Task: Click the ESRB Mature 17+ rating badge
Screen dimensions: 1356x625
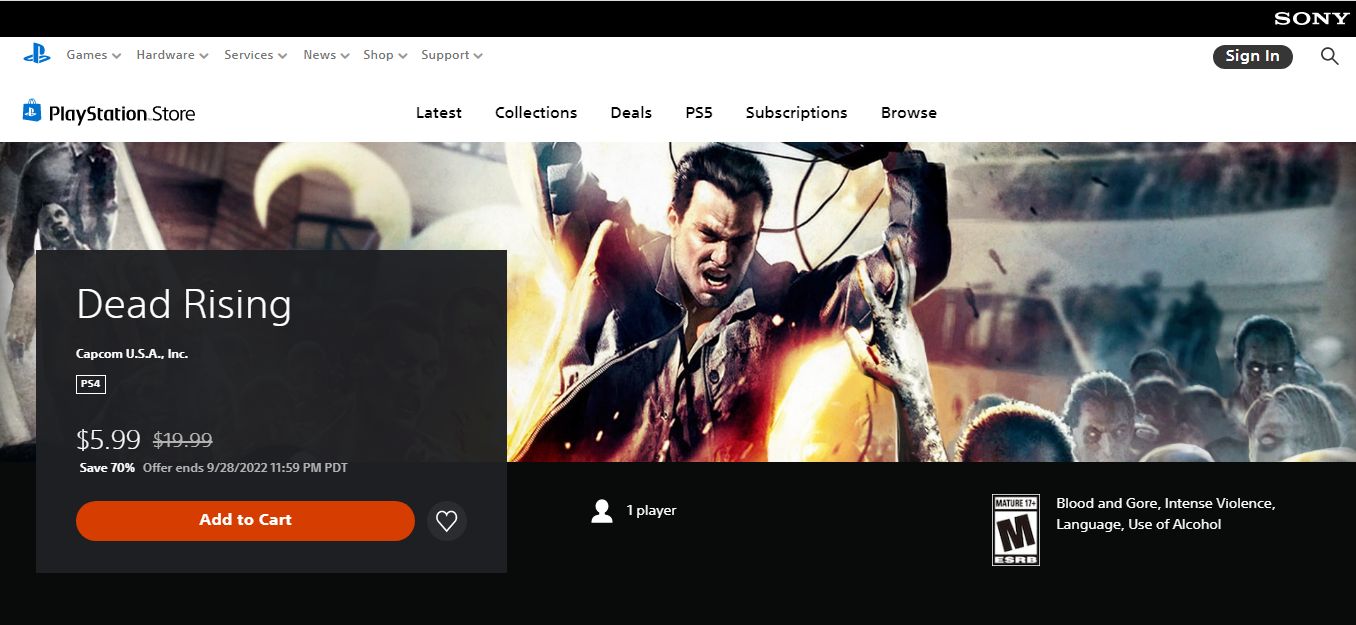Action: pos(1016,530)
